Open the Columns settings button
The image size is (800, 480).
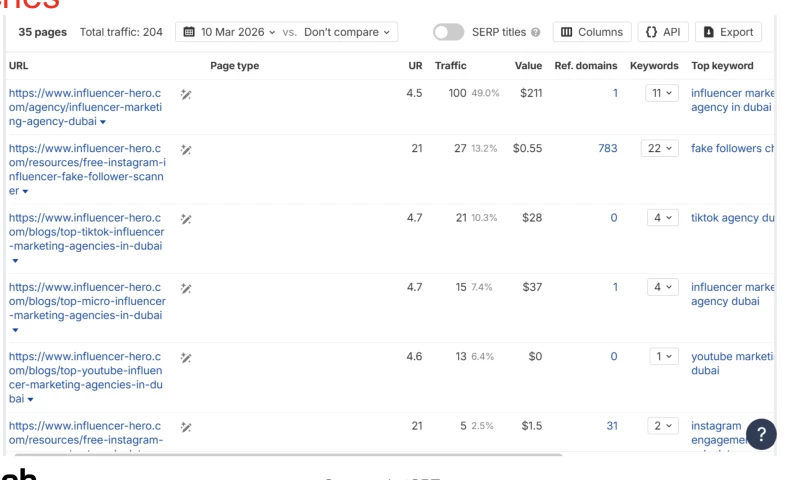tap(592, 32)
